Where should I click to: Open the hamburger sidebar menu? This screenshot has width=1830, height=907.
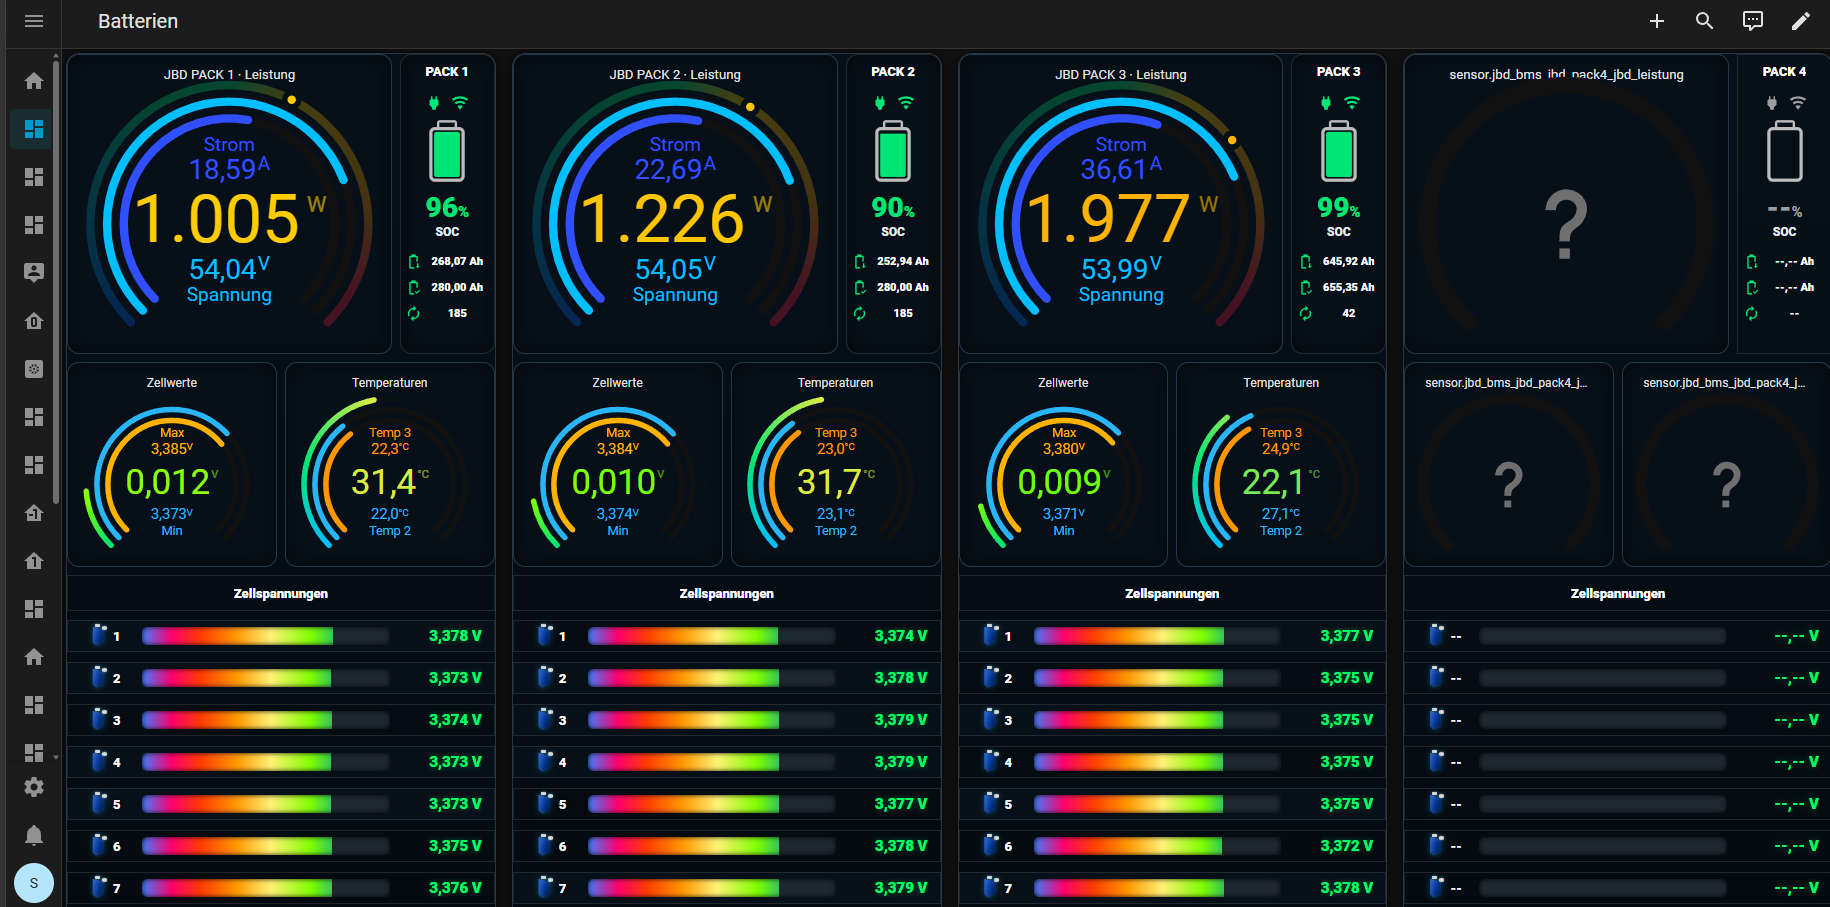[x=34, y=21]
